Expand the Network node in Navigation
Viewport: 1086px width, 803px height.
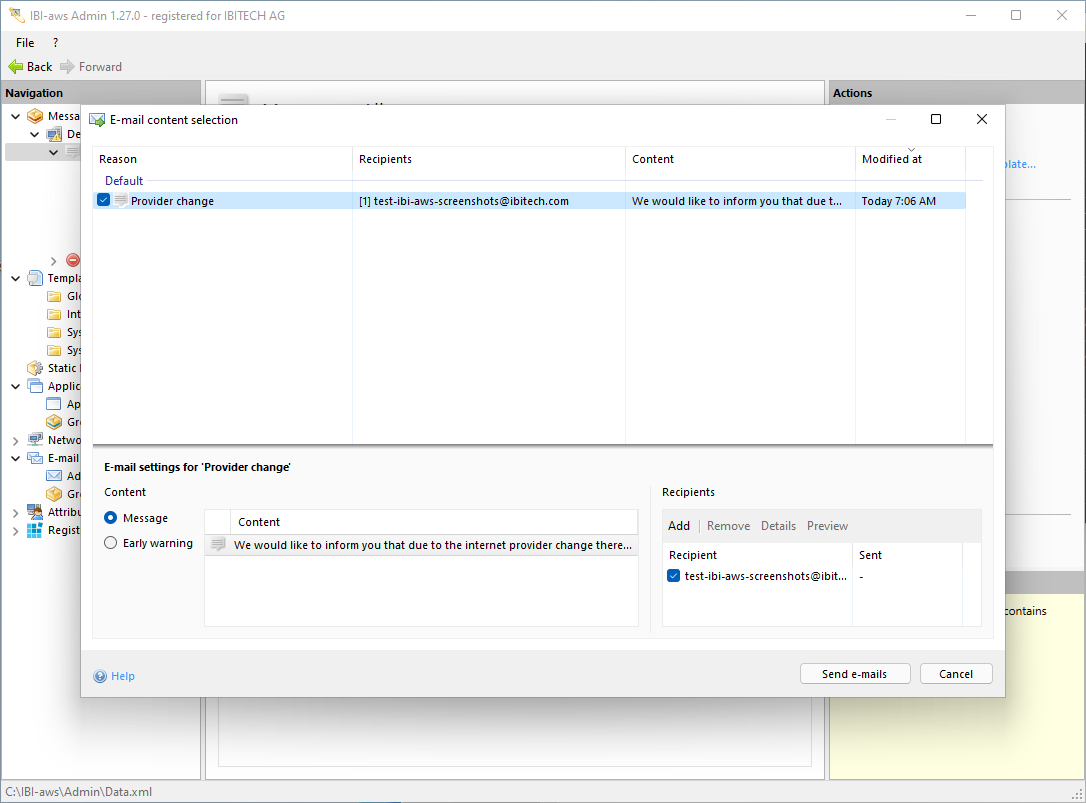point(16,440)
